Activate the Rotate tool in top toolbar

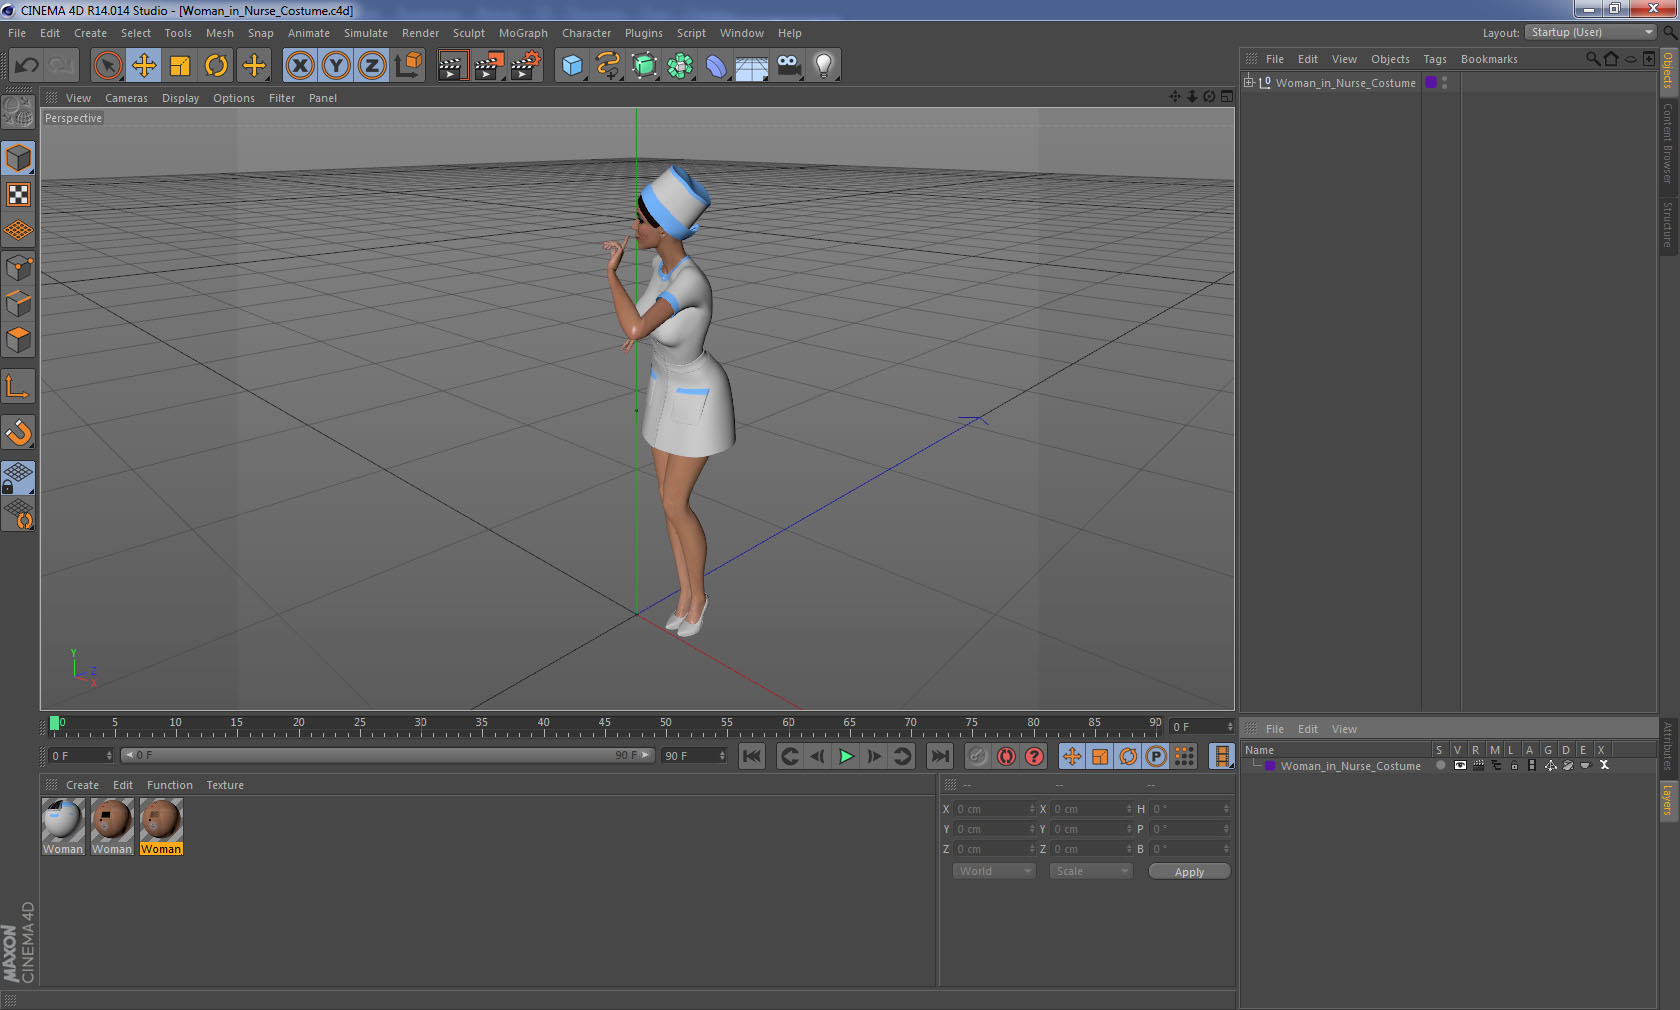click(x=216, y=66)
